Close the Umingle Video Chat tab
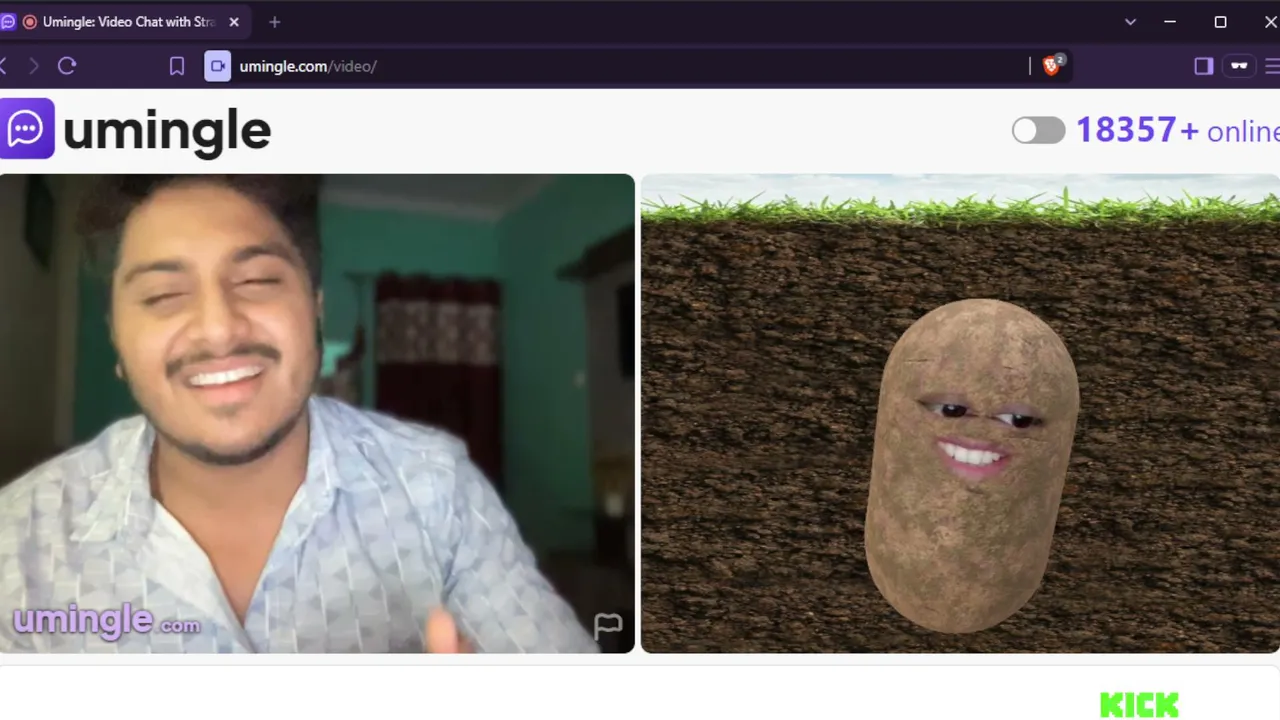Viewport: 1280px width, 720px height. [x=234, y=21]
